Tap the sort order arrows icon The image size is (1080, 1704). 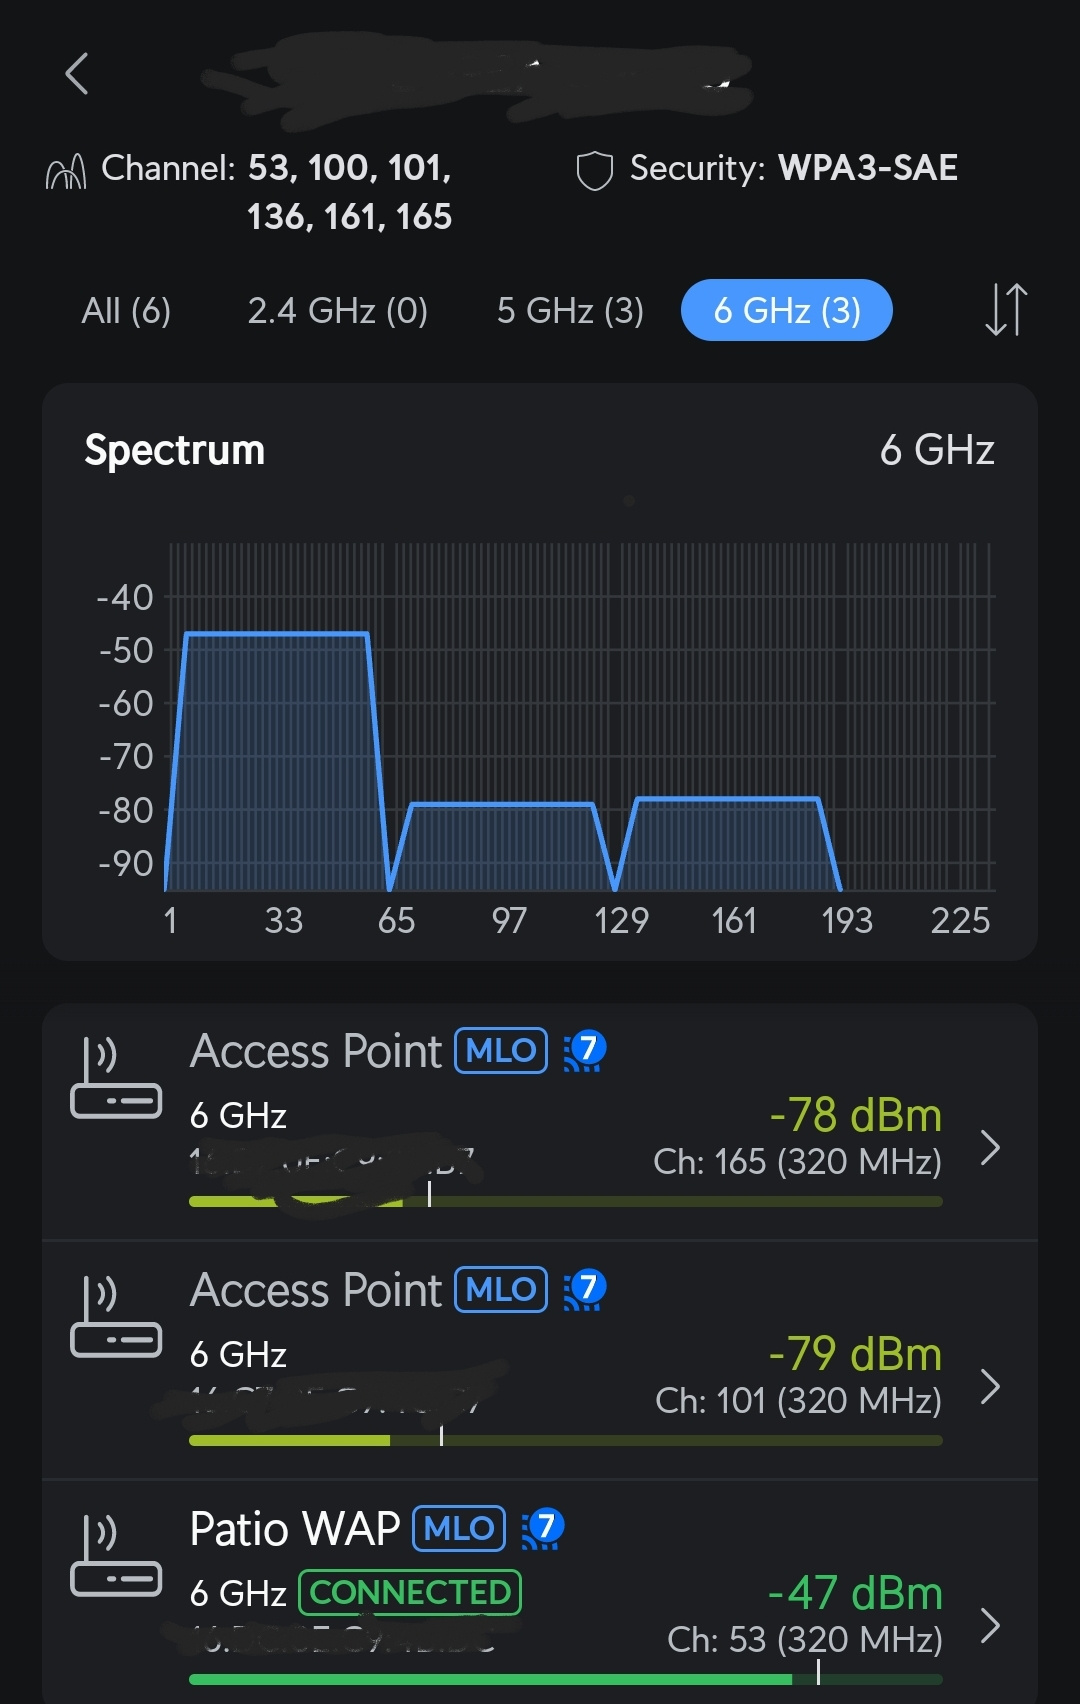tap(1006, 310)
